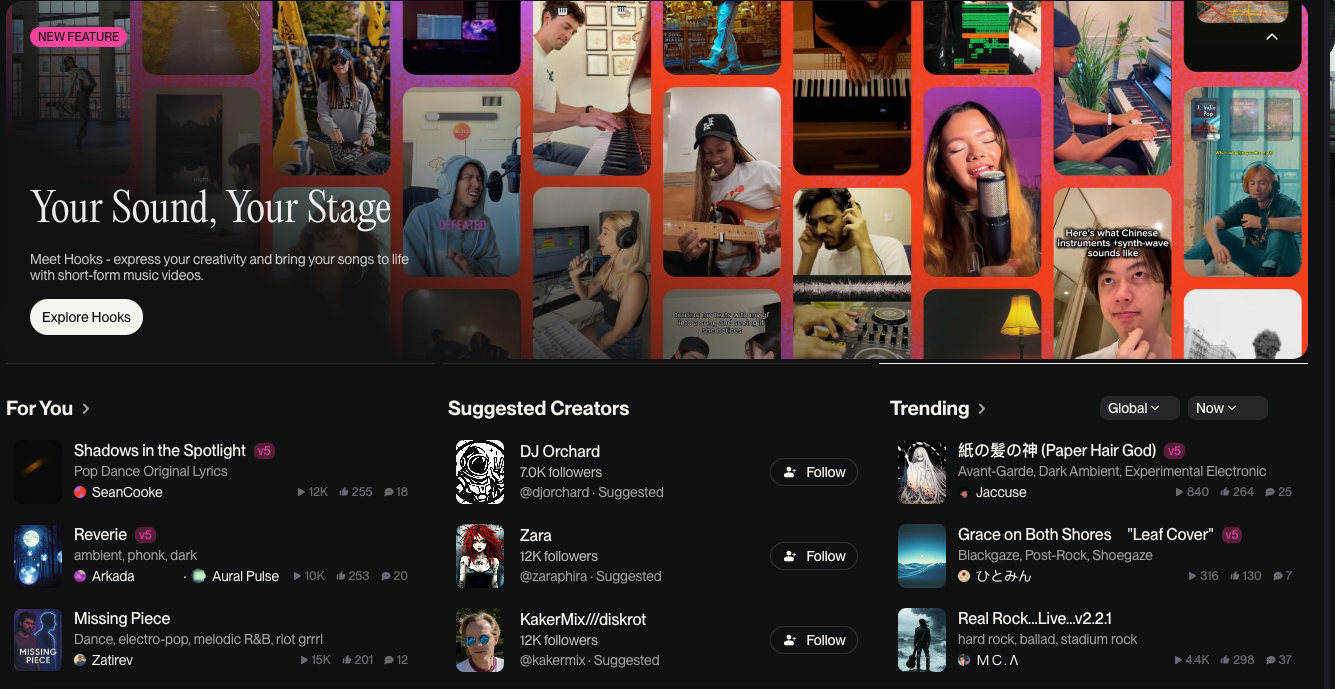Click the Explore Hooks button
This screenshot has width=1335, height=689.
pyautogui.click(x=86, y=317)
